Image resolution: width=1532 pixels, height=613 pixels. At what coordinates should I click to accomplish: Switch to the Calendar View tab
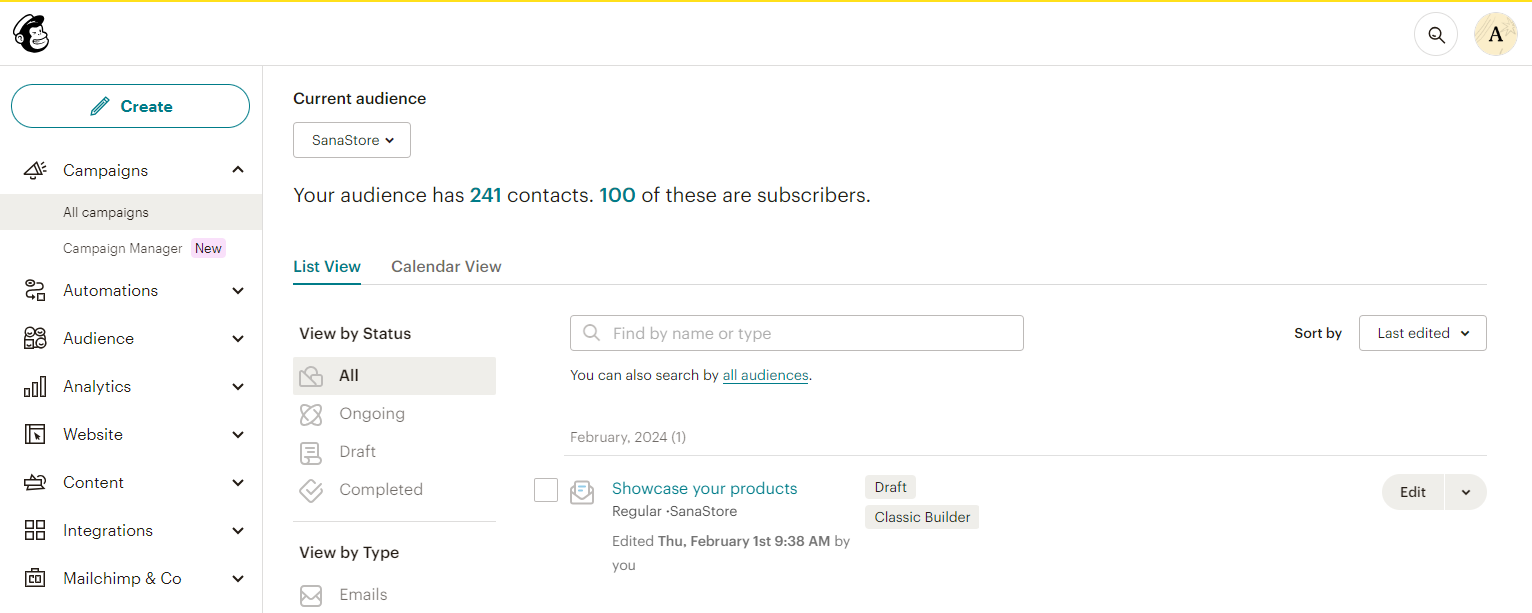[446, 266]
